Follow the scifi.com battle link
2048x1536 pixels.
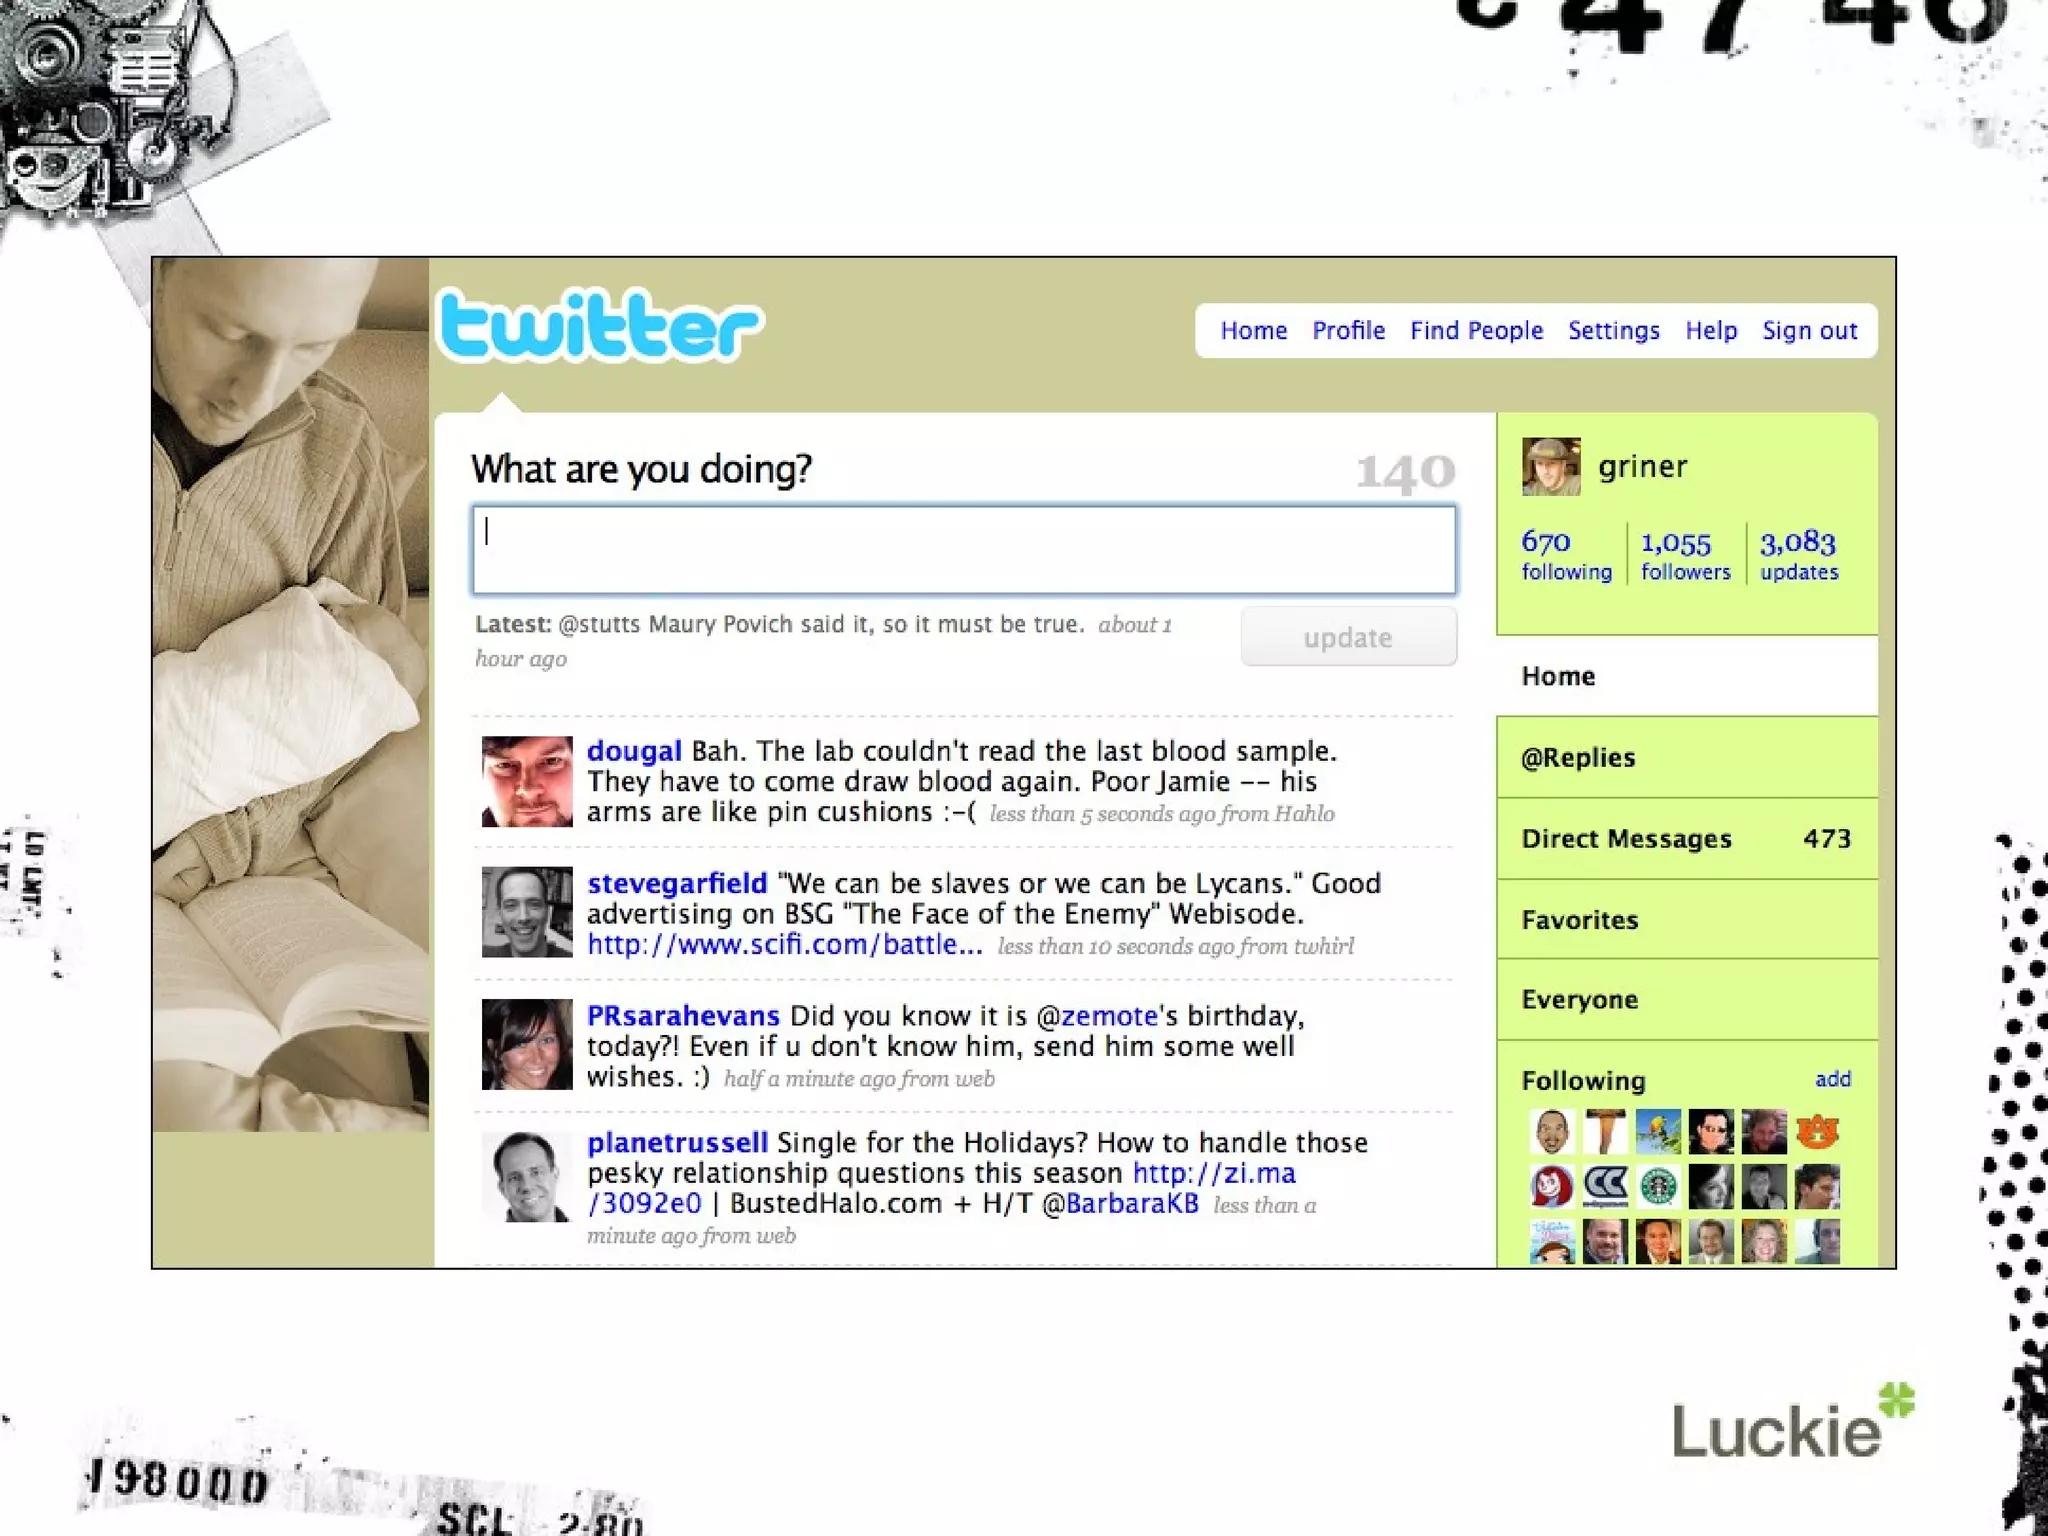pyautogui.click(x=784, y=944)
